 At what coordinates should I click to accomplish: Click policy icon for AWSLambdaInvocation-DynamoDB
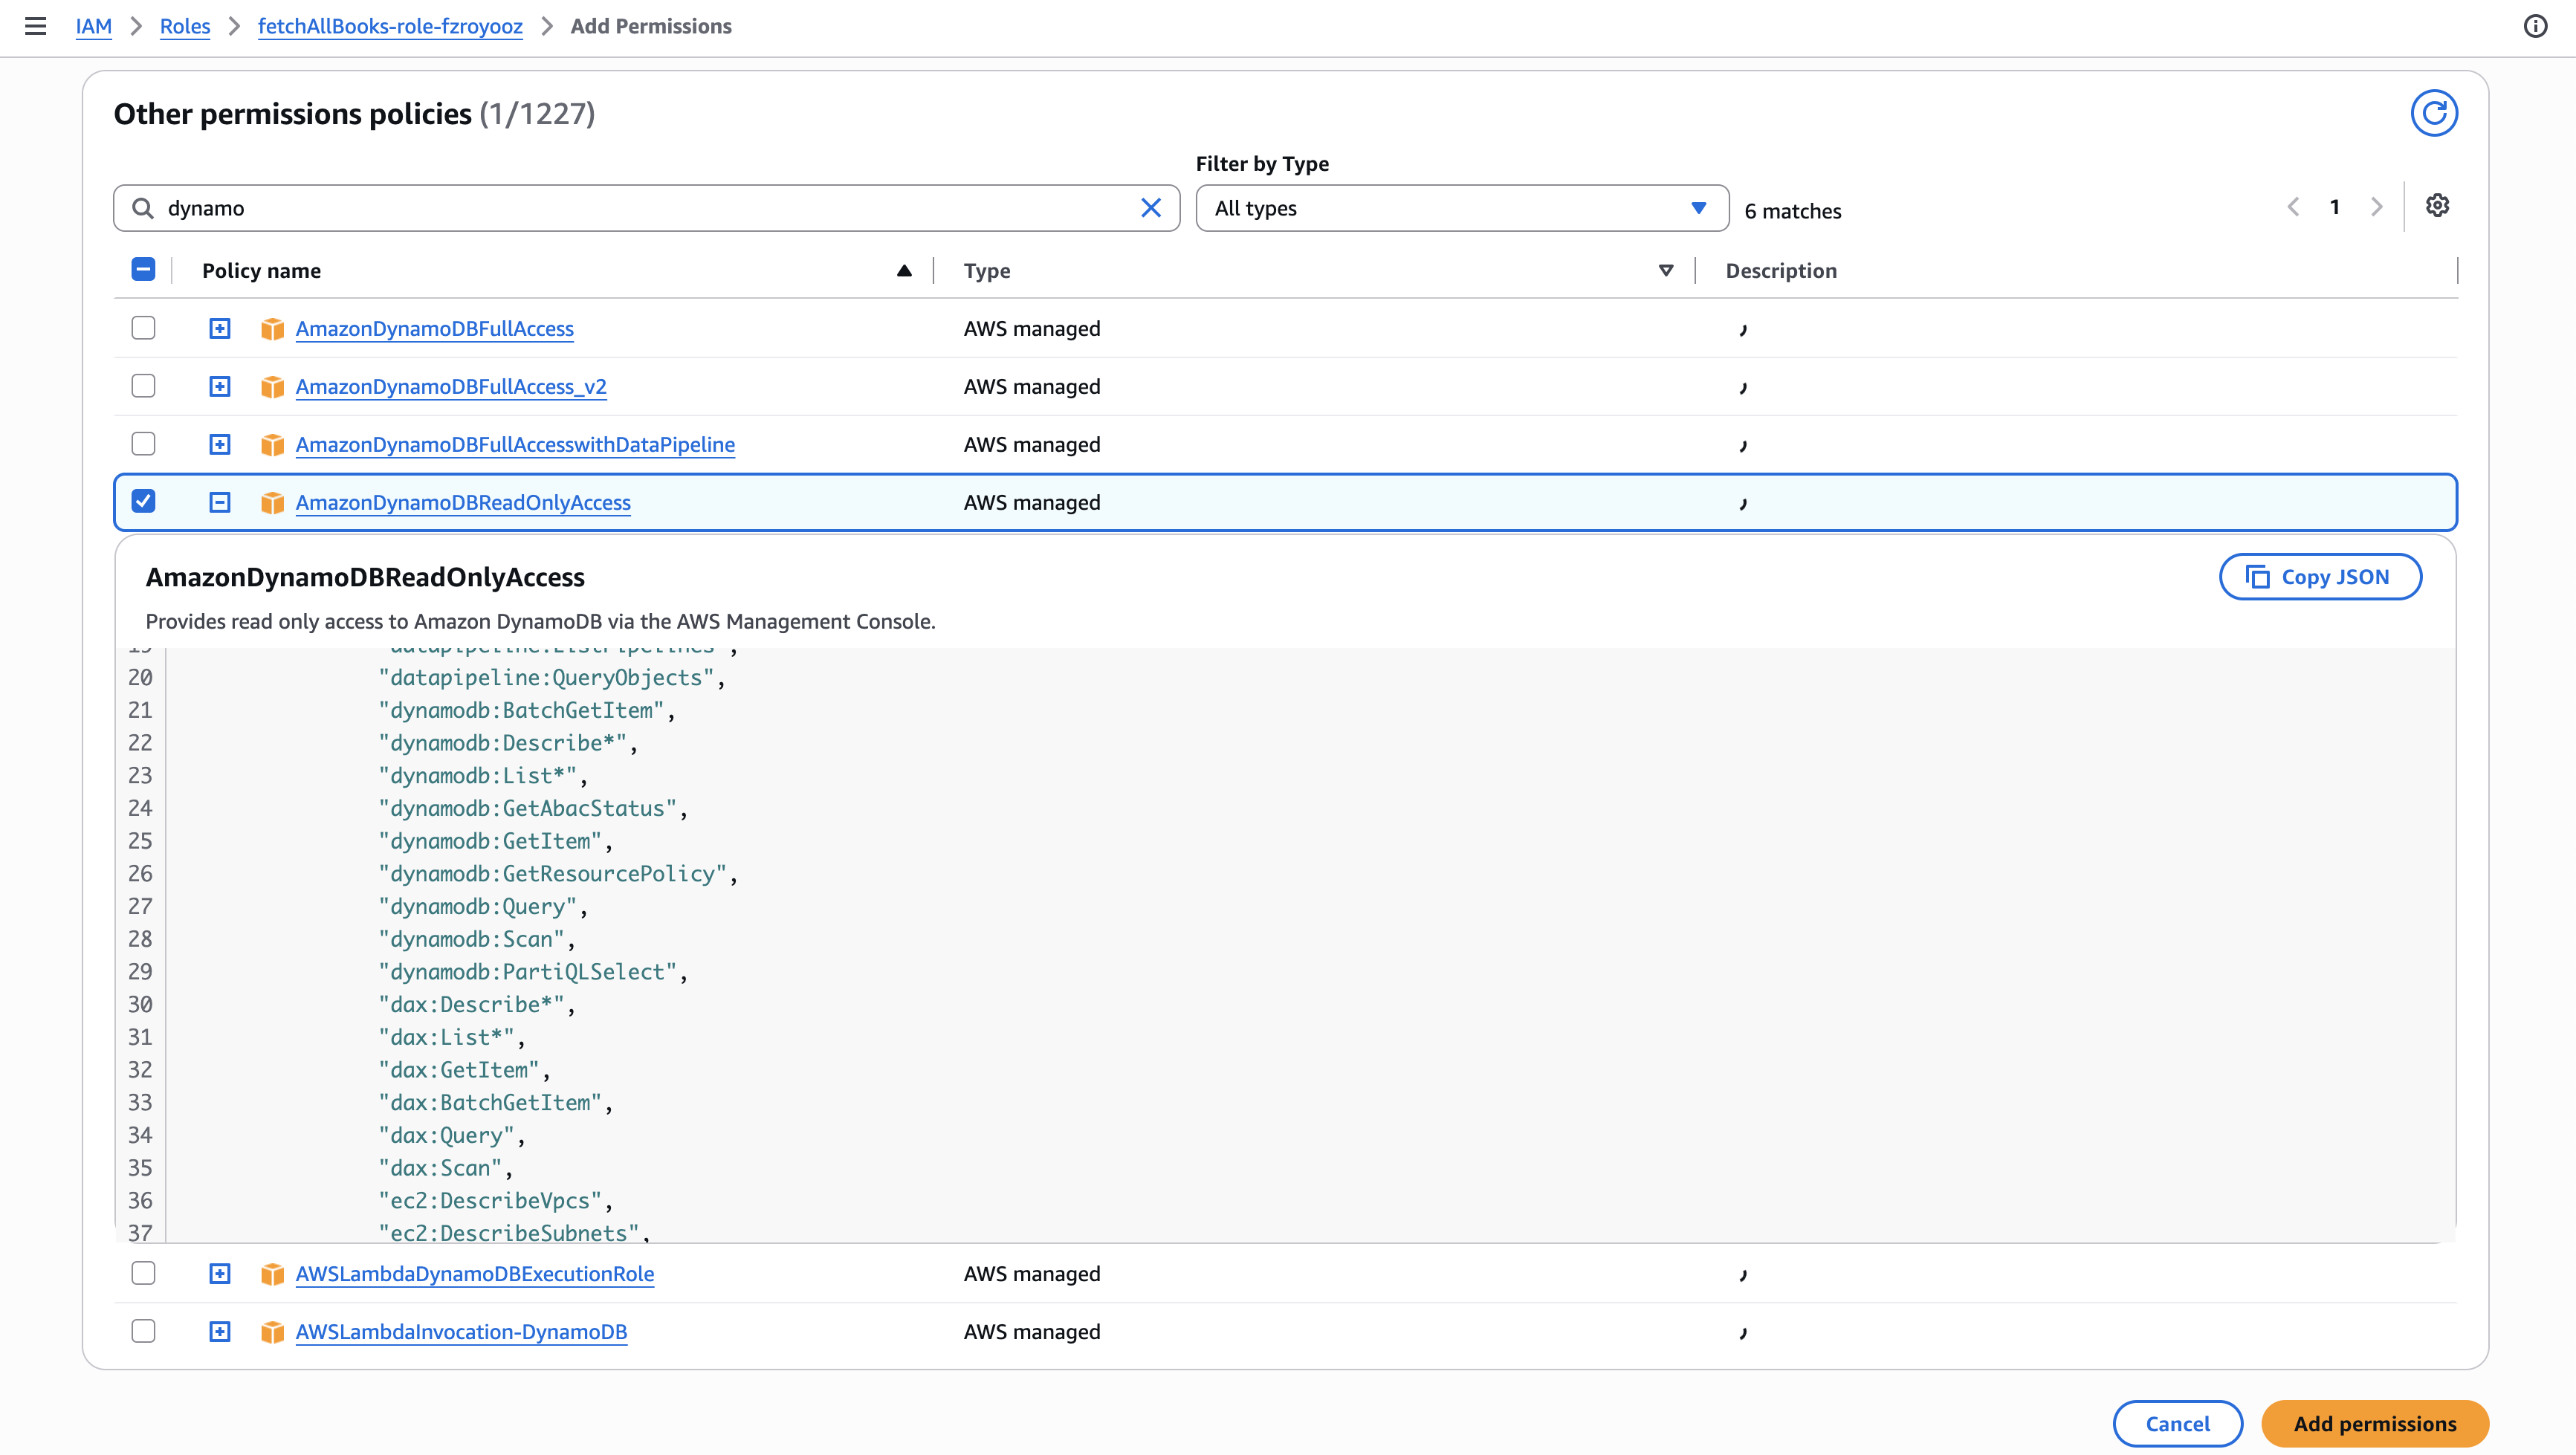pos(272,1332)
